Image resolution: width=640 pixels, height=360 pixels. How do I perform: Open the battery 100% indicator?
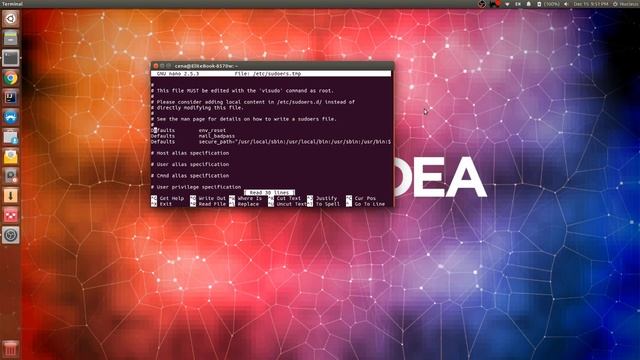(x=548, y=4)
